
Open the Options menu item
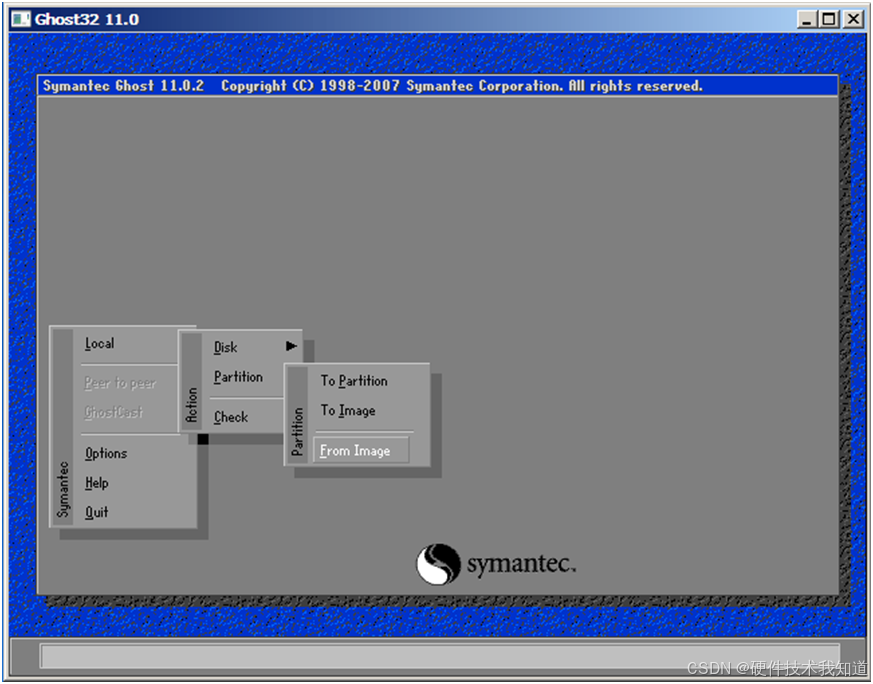click(x=106, y=454)
